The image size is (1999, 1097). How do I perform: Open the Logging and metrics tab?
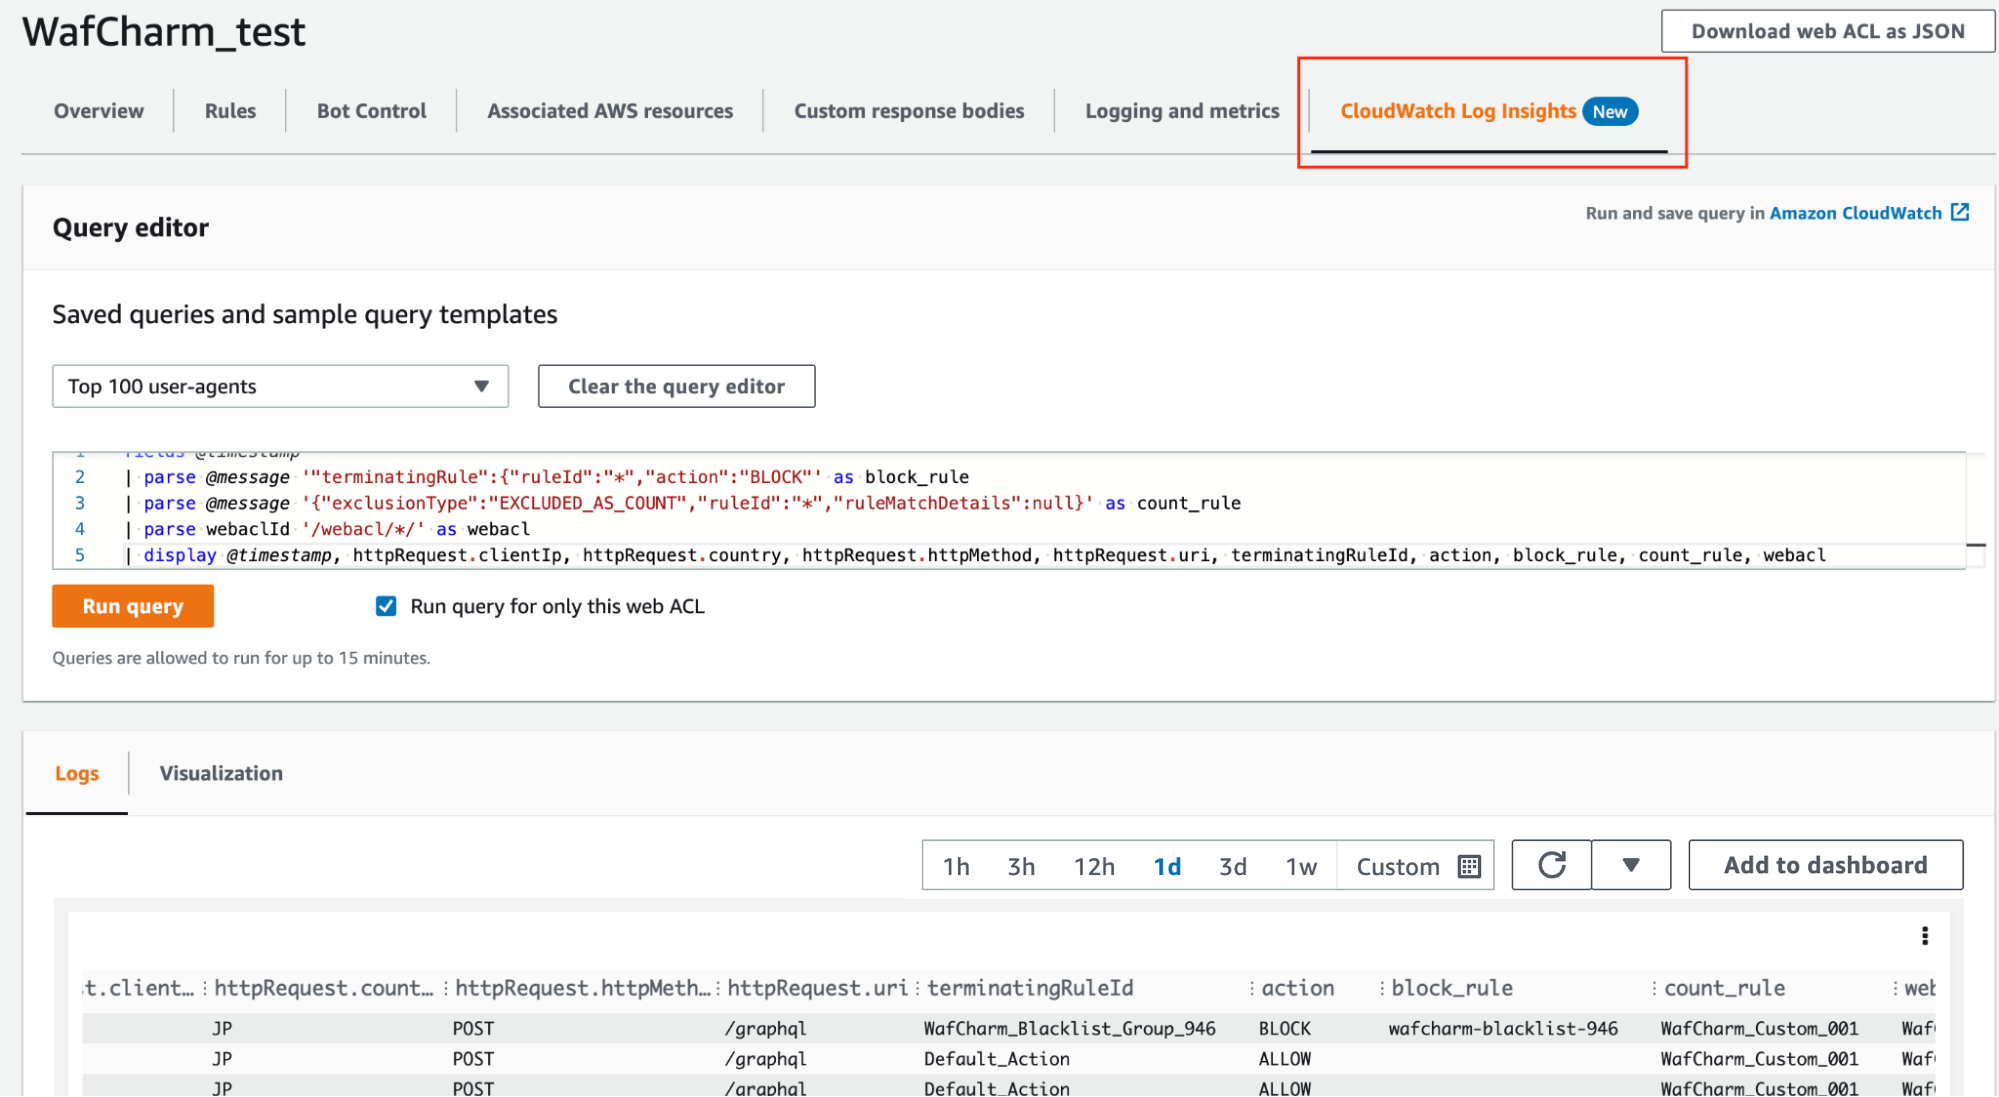pyautogui.click(x=1182, y=111)
